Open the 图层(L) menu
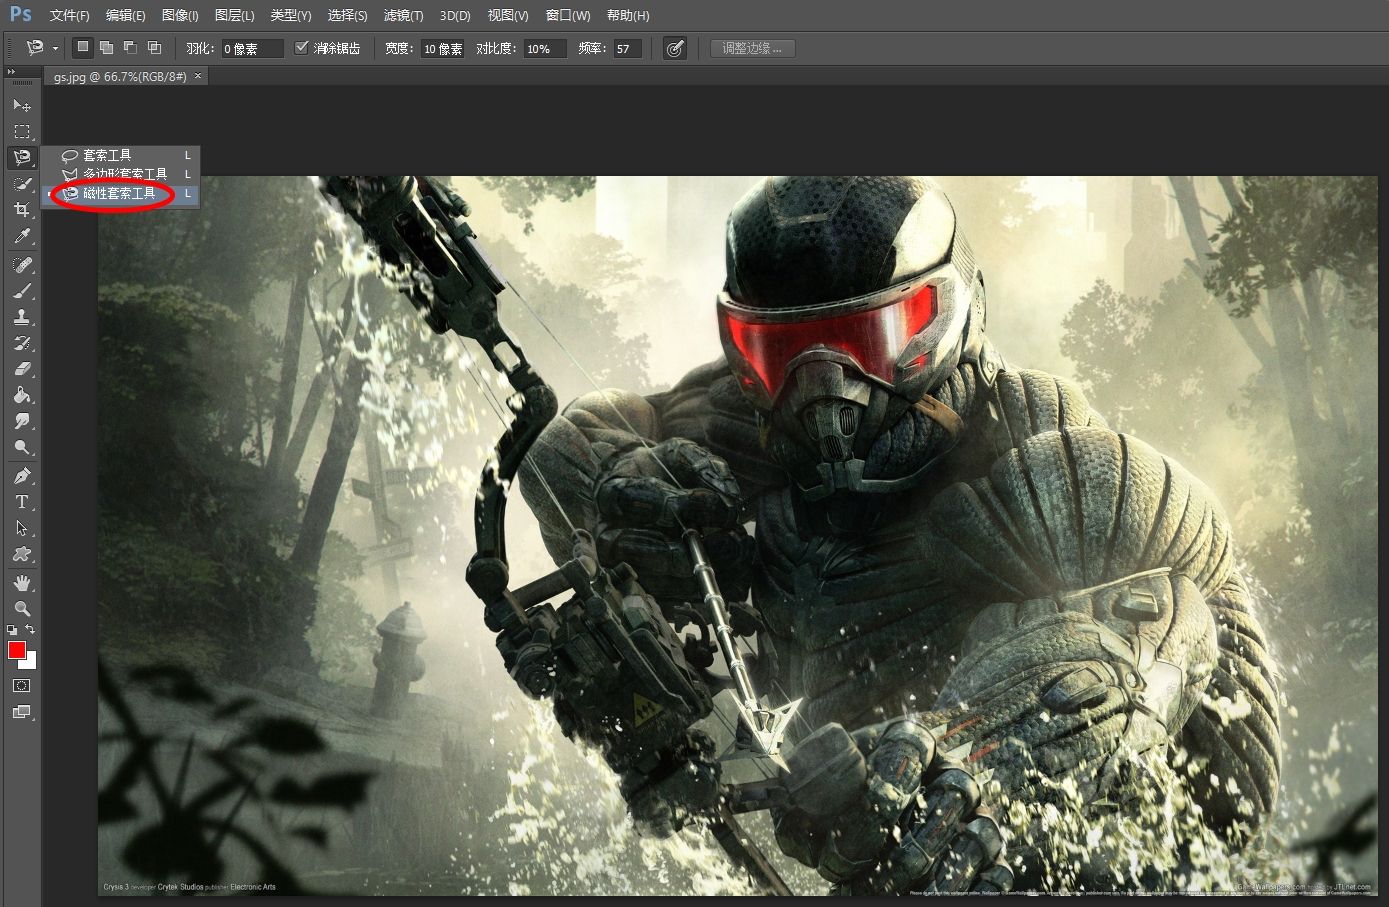 (235, 15)
